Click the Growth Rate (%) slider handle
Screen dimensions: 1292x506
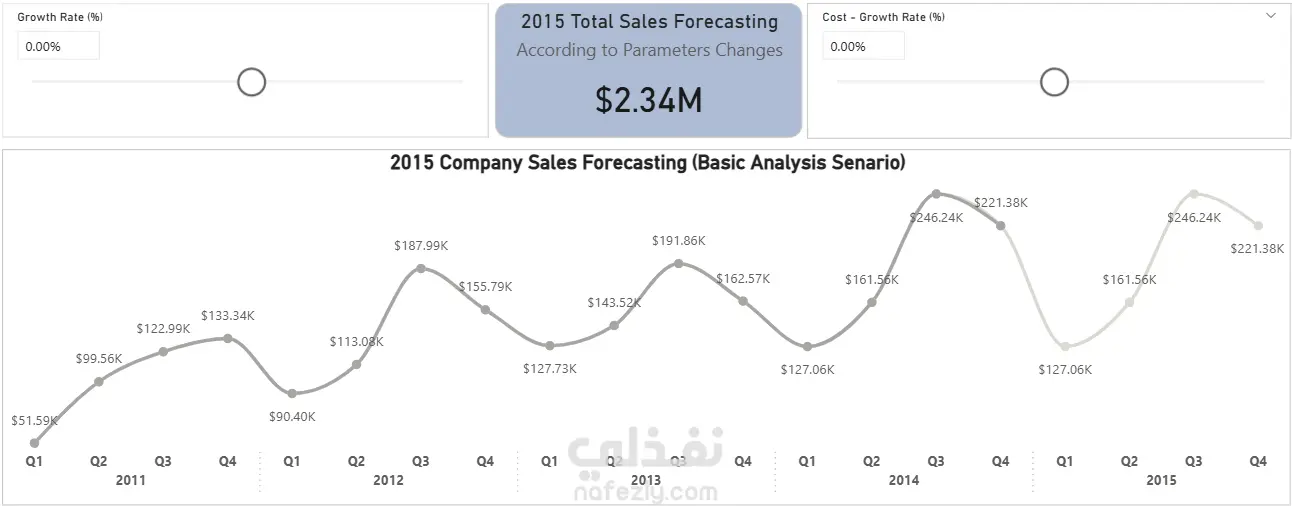click(x=251, y=82)
